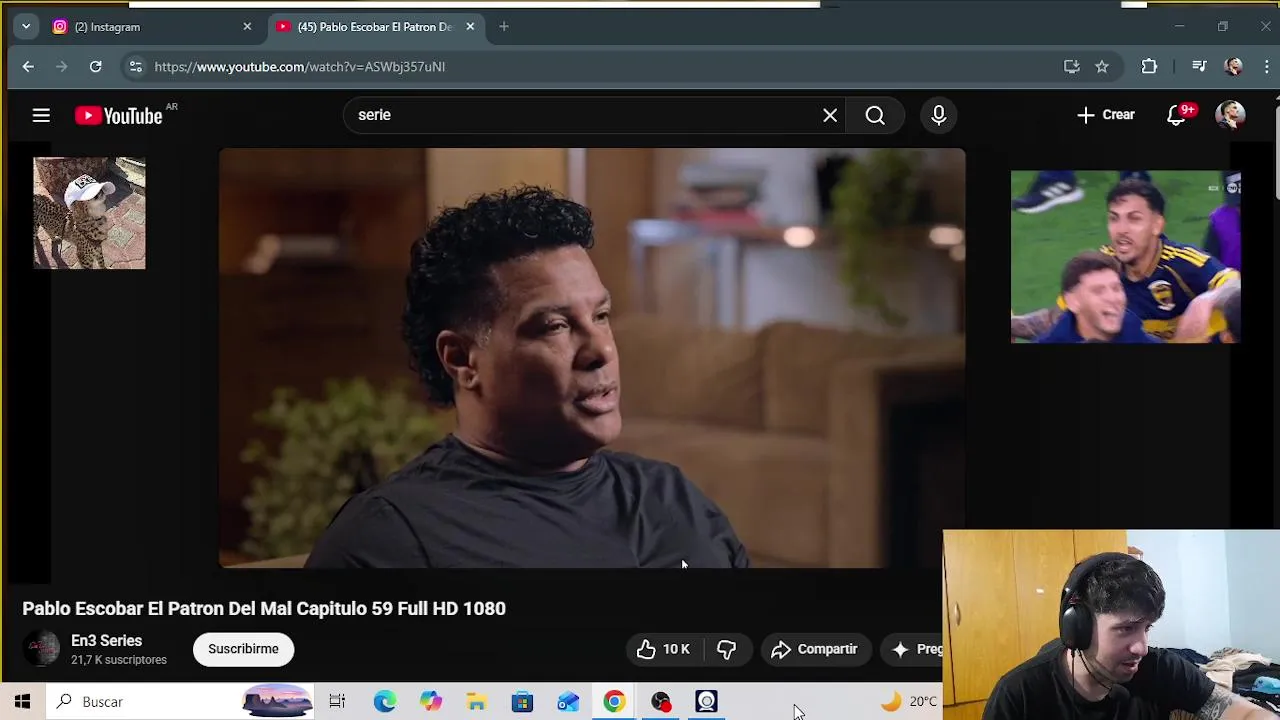The height and width of the screenshot is (720, 1280).
Task: Like the video with the thumbs-up
Action: click(662, 649)
